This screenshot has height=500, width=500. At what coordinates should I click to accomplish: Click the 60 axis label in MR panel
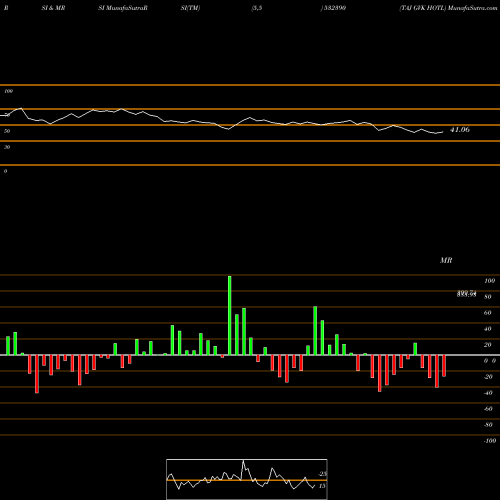(487, 313)
